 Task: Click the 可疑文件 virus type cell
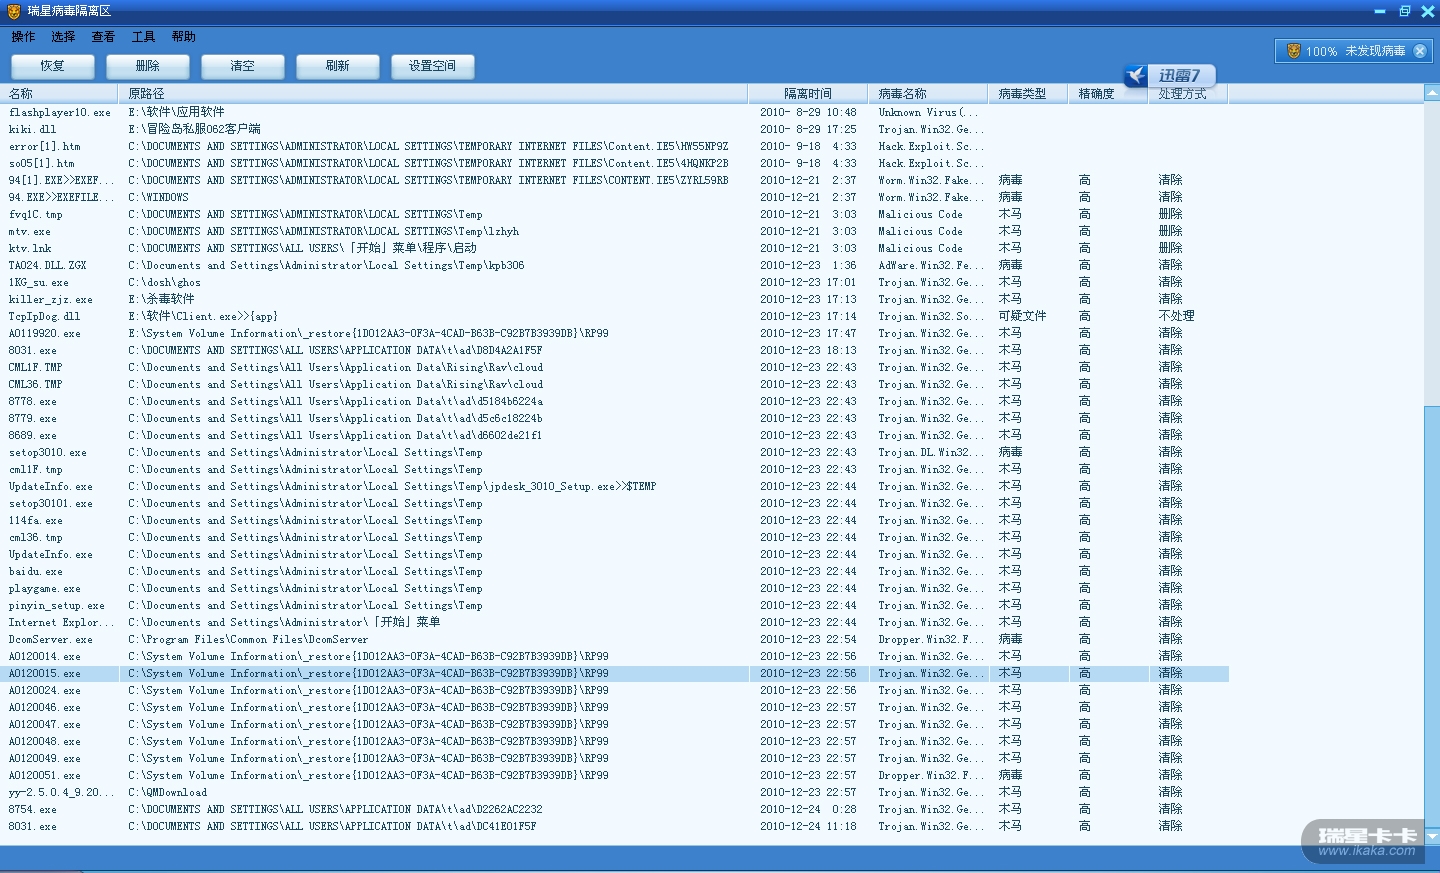click(1022, 316)
